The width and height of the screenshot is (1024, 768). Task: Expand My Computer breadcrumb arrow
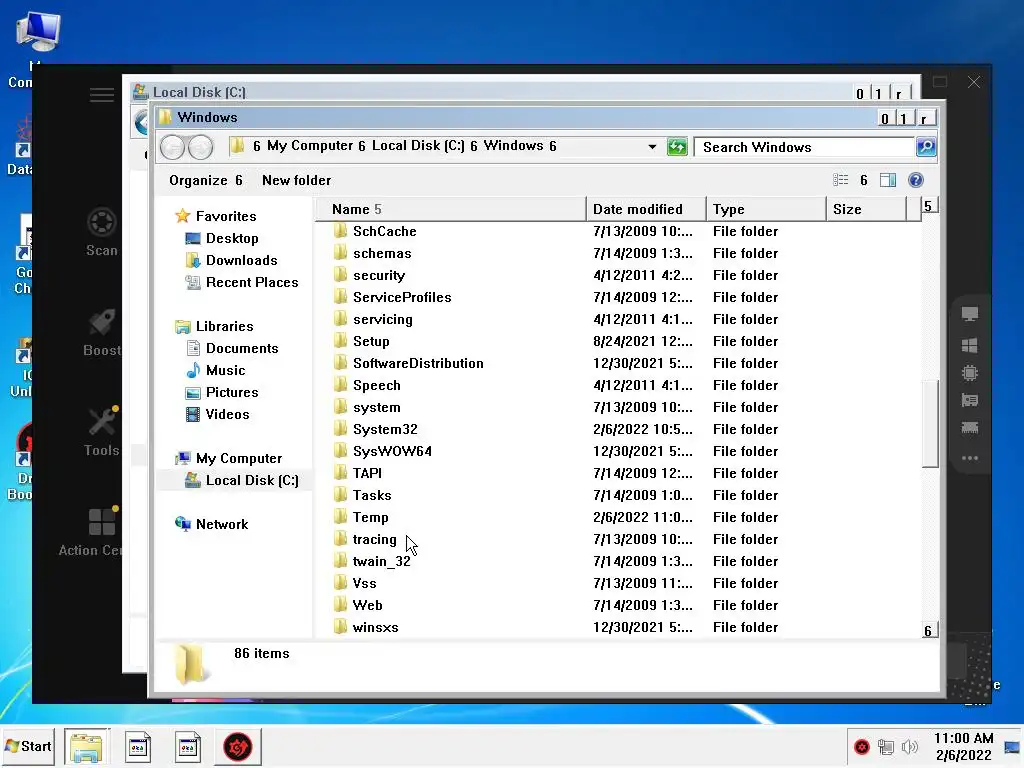(361, 146)
